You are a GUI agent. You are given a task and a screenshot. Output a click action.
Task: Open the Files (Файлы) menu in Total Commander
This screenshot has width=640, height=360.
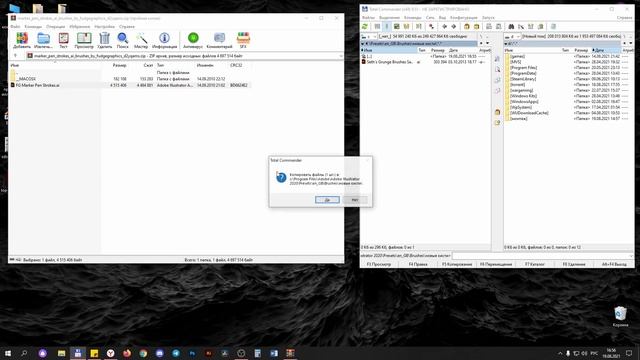click(x=368, y=18)
